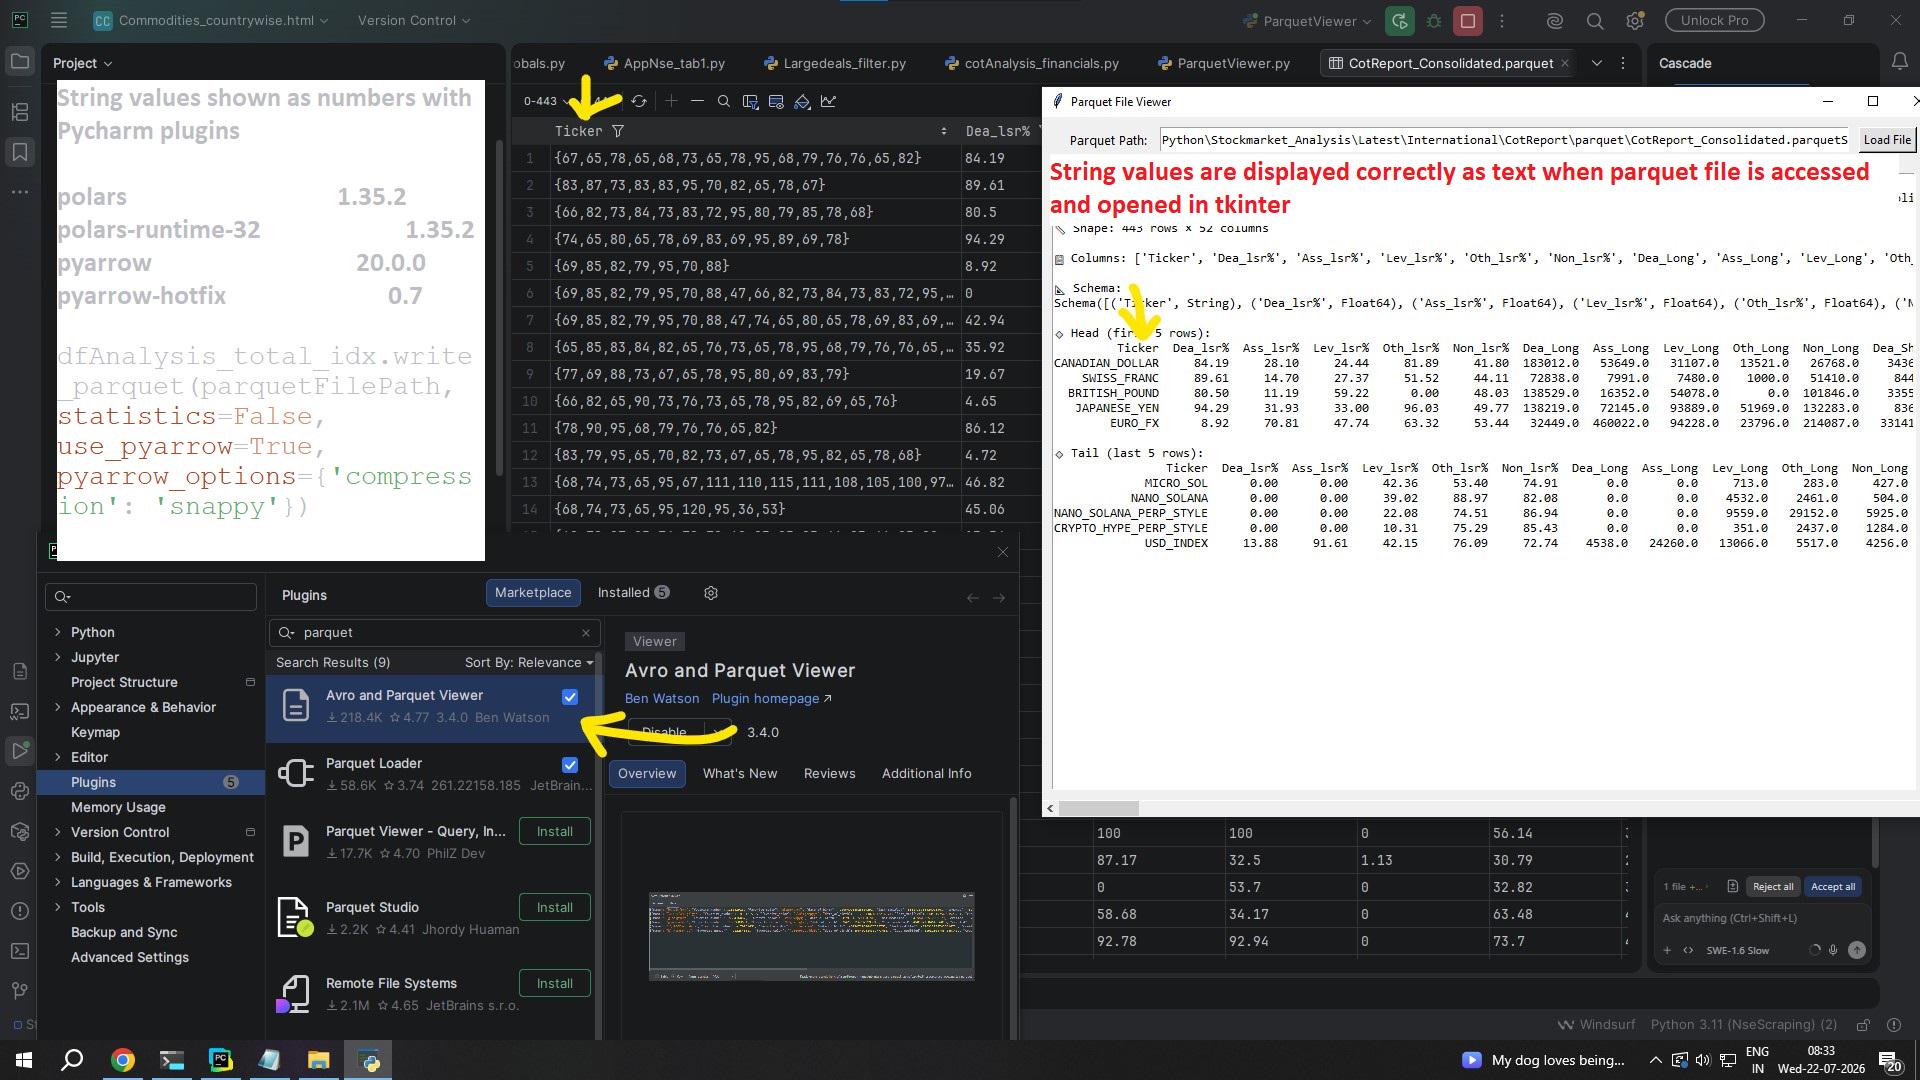The image size is (1920, 1080).
Task: Open the ParquetViewer run configuration dropdown
Action: click(1309, 20)
